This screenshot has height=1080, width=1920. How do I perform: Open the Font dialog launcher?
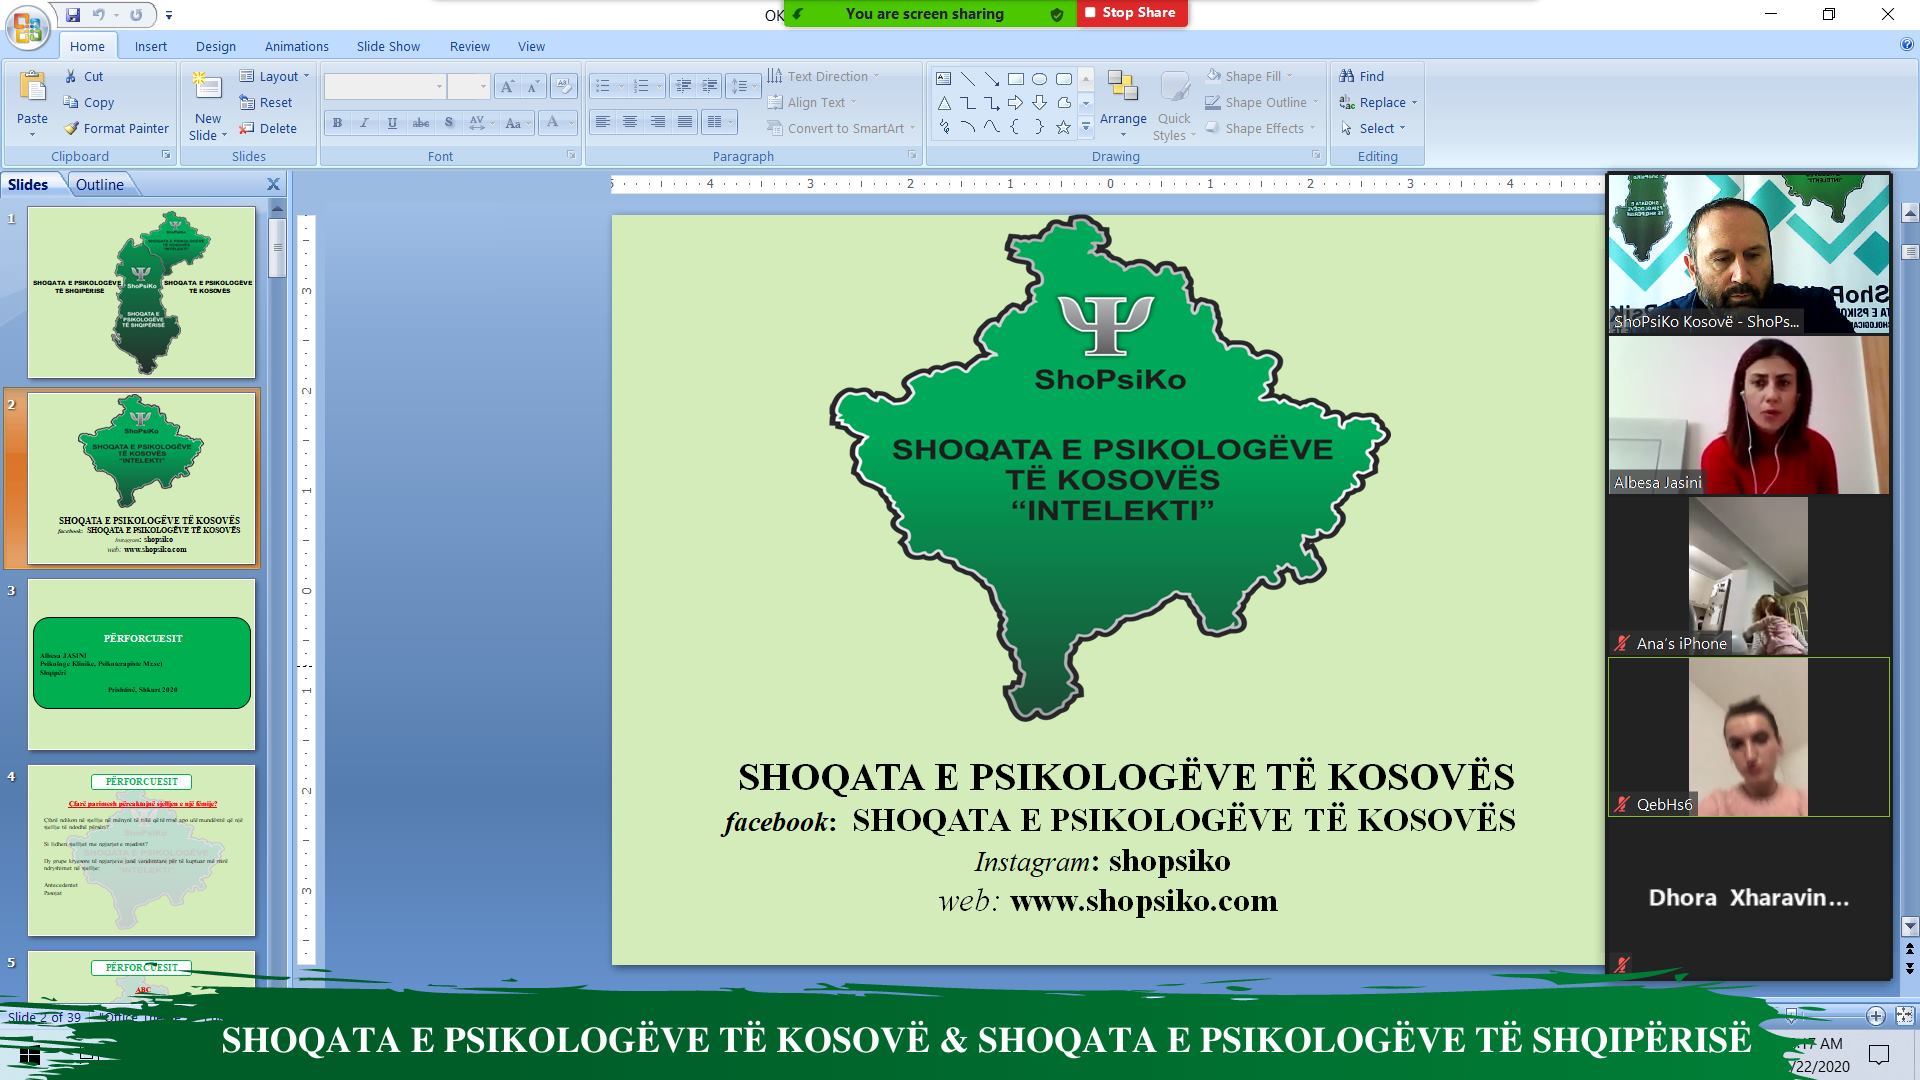click(x=571, y=155)
